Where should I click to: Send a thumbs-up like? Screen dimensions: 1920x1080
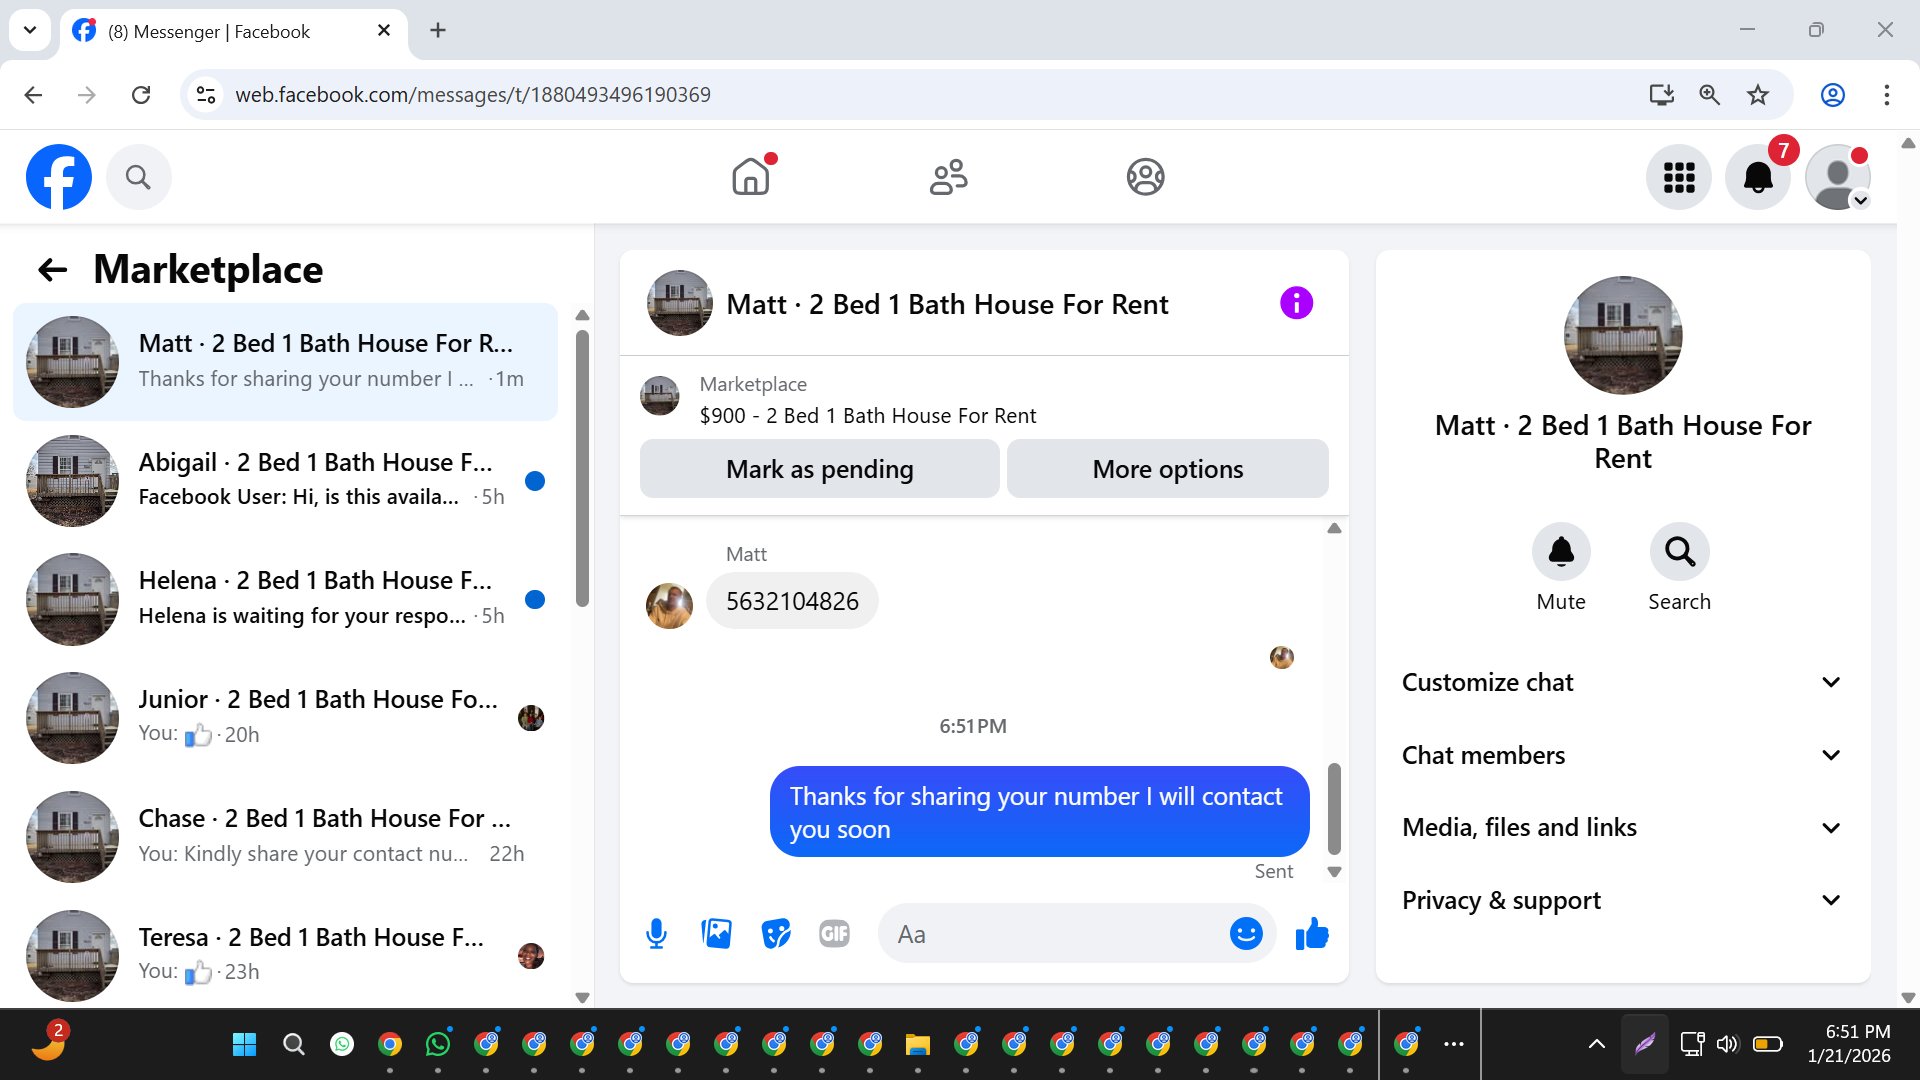tap(1312, 934)
